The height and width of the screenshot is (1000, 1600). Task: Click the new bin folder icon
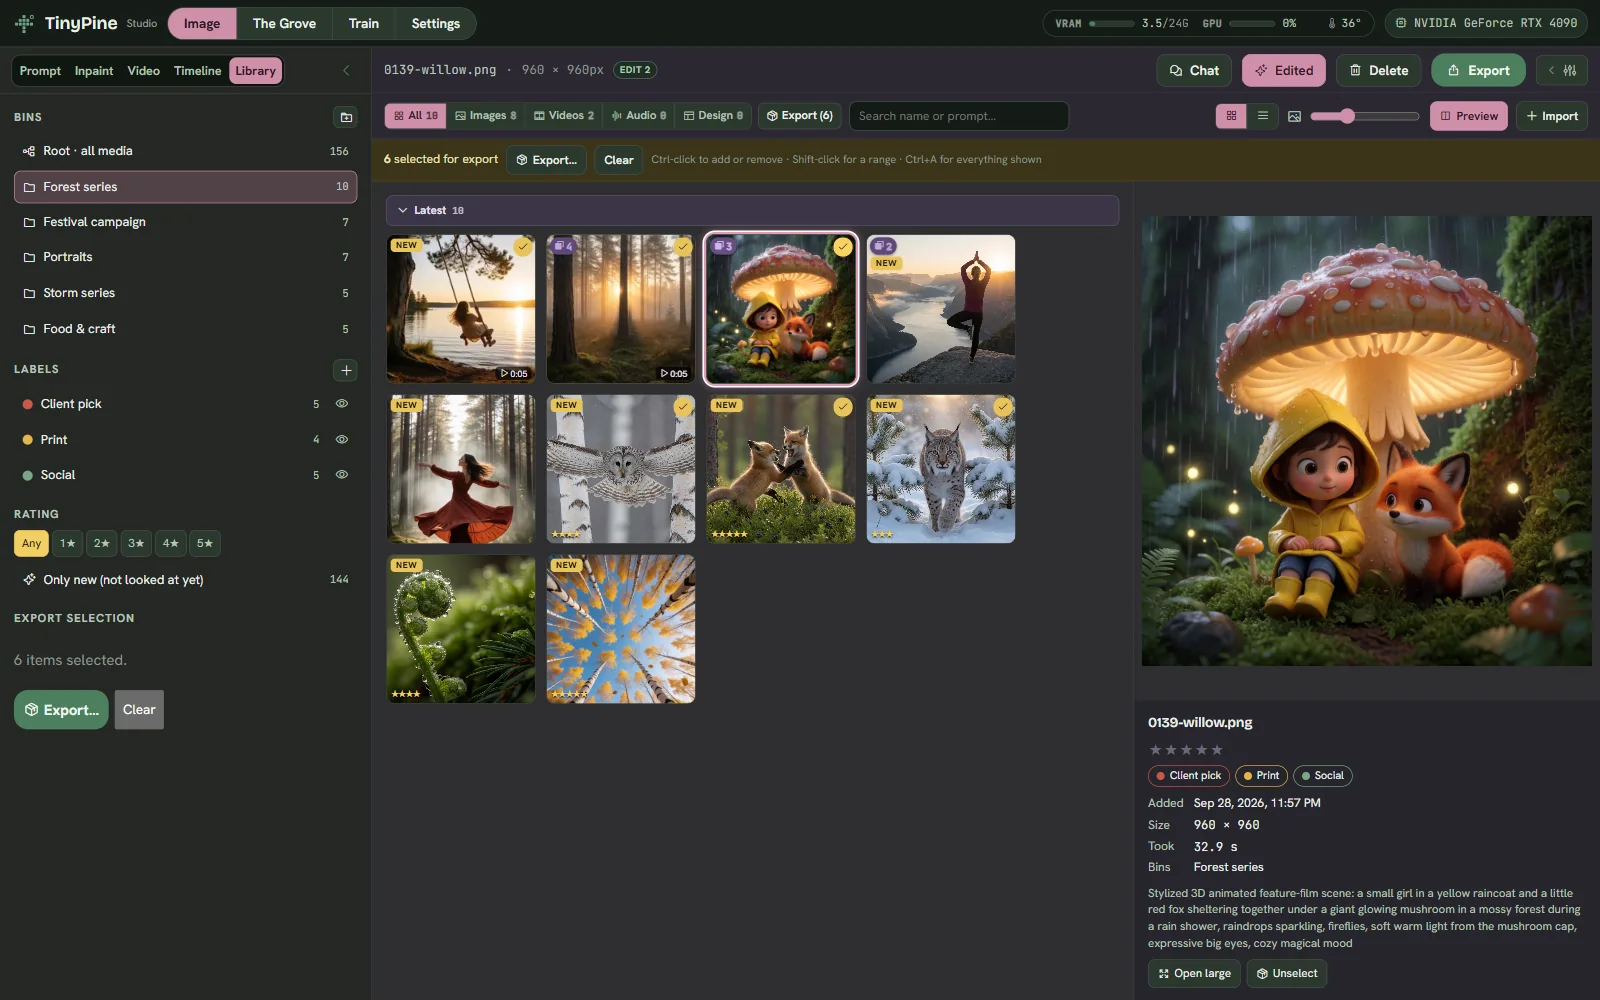click(345, 117)
